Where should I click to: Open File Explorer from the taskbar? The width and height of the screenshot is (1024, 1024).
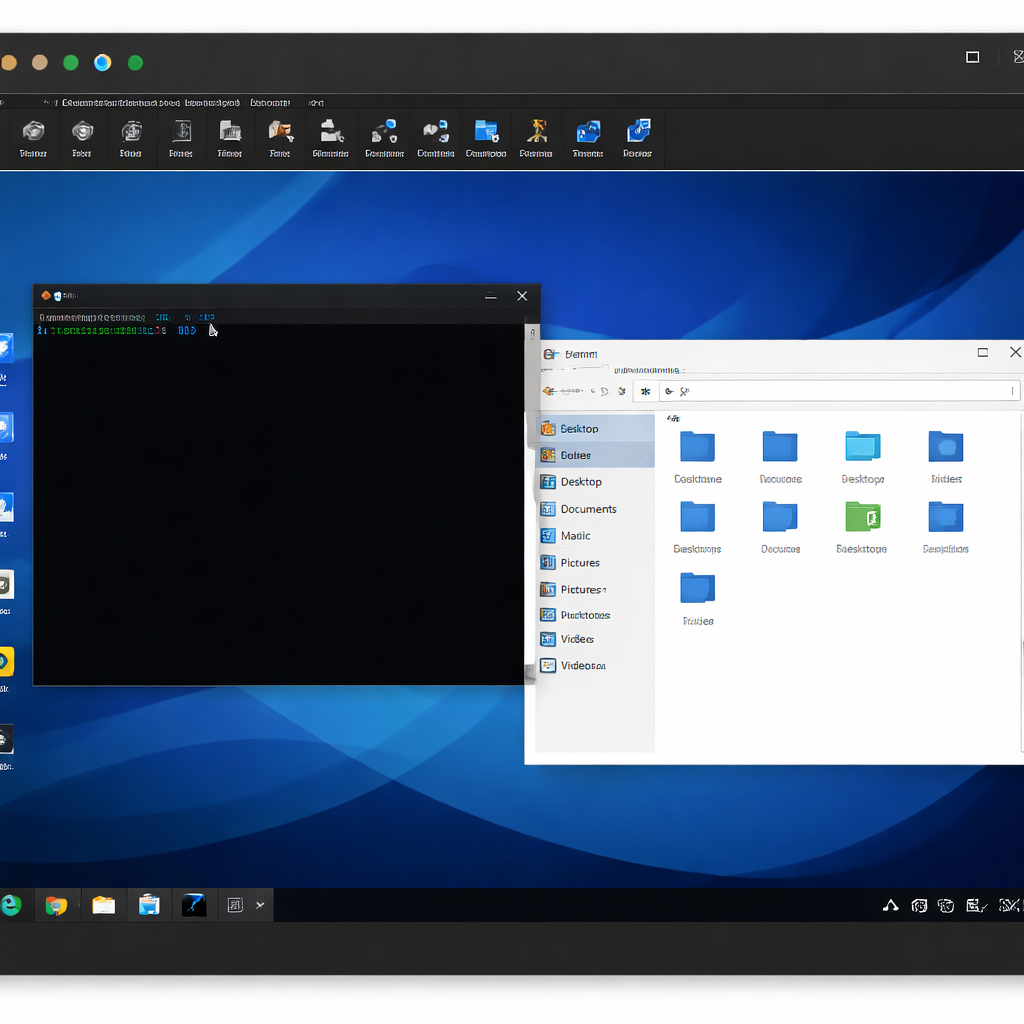103,905
